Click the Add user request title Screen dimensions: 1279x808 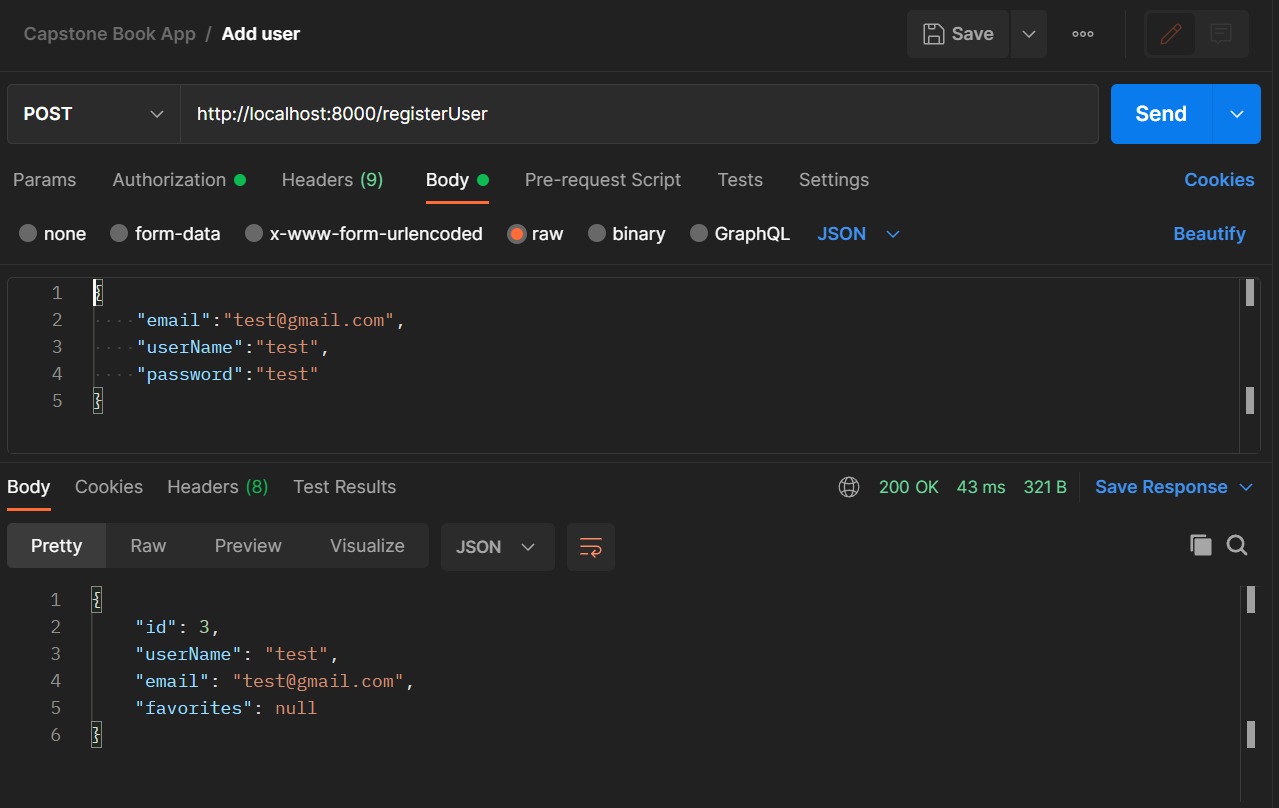click(261, 34)
